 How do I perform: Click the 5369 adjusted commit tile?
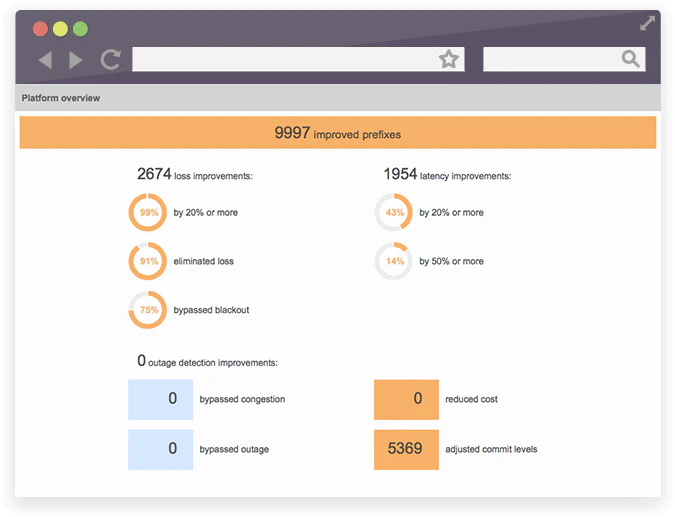406,449
